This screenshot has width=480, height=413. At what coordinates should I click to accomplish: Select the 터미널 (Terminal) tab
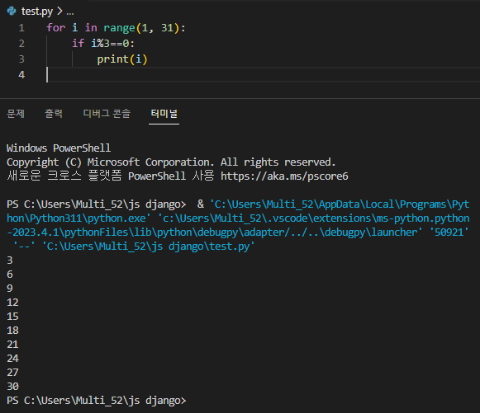(164, 114)
